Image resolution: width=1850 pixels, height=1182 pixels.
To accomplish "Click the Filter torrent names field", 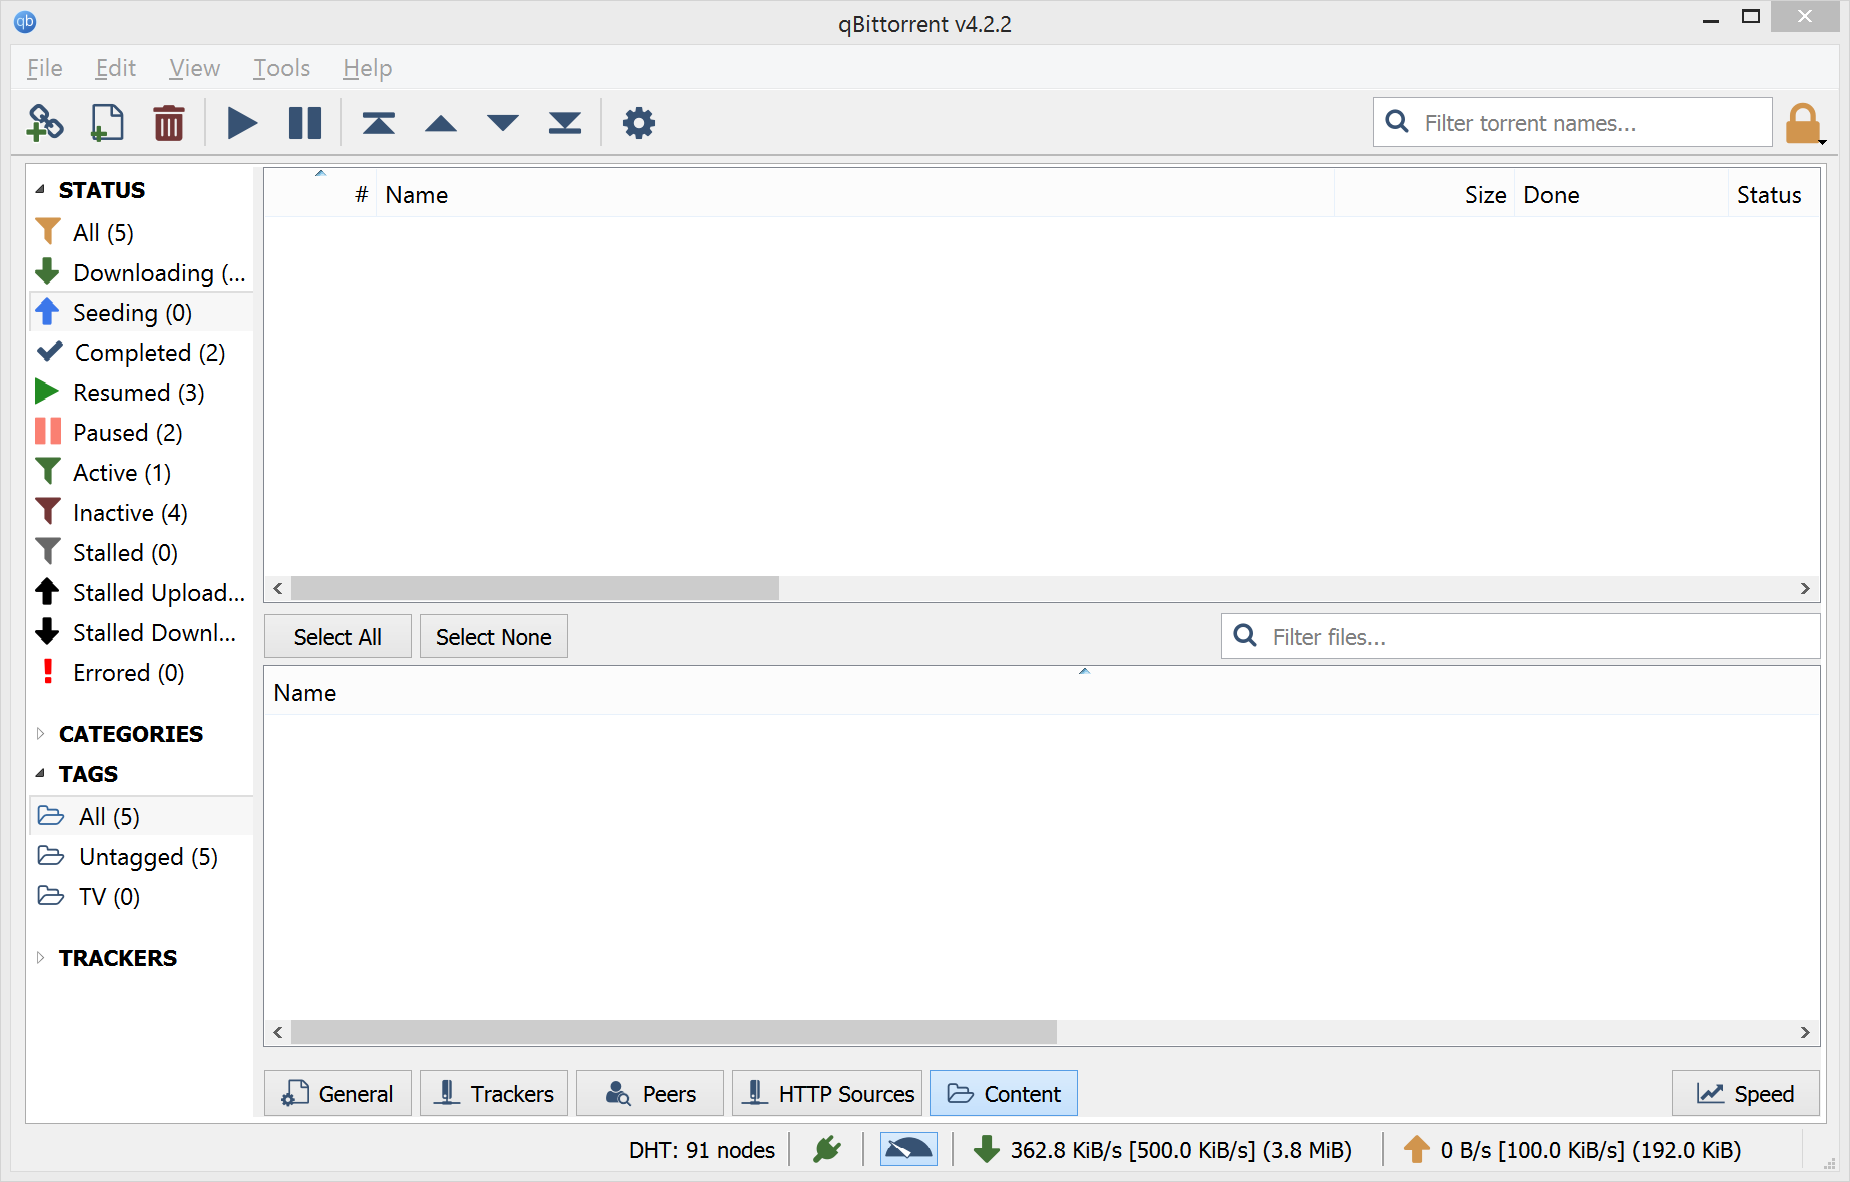I will coord(1573,123).
